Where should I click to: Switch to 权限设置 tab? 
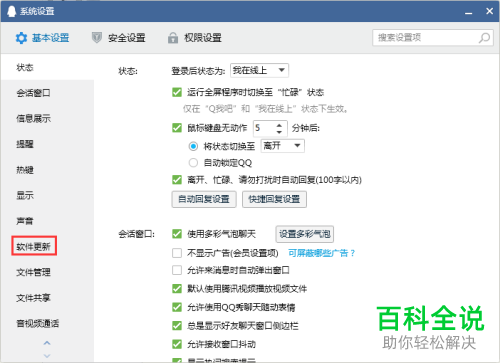[x=195, y=38]
